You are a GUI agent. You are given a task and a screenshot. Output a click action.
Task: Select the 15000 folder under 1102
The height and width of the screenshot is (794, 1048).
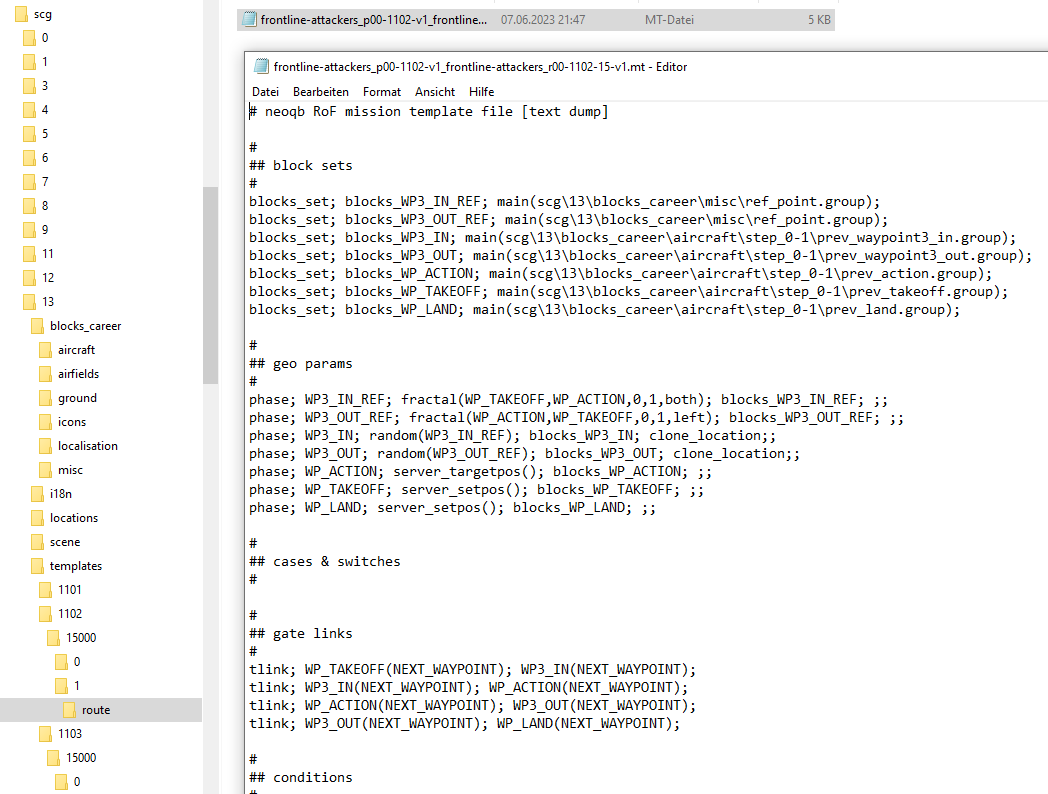(81, 638)
